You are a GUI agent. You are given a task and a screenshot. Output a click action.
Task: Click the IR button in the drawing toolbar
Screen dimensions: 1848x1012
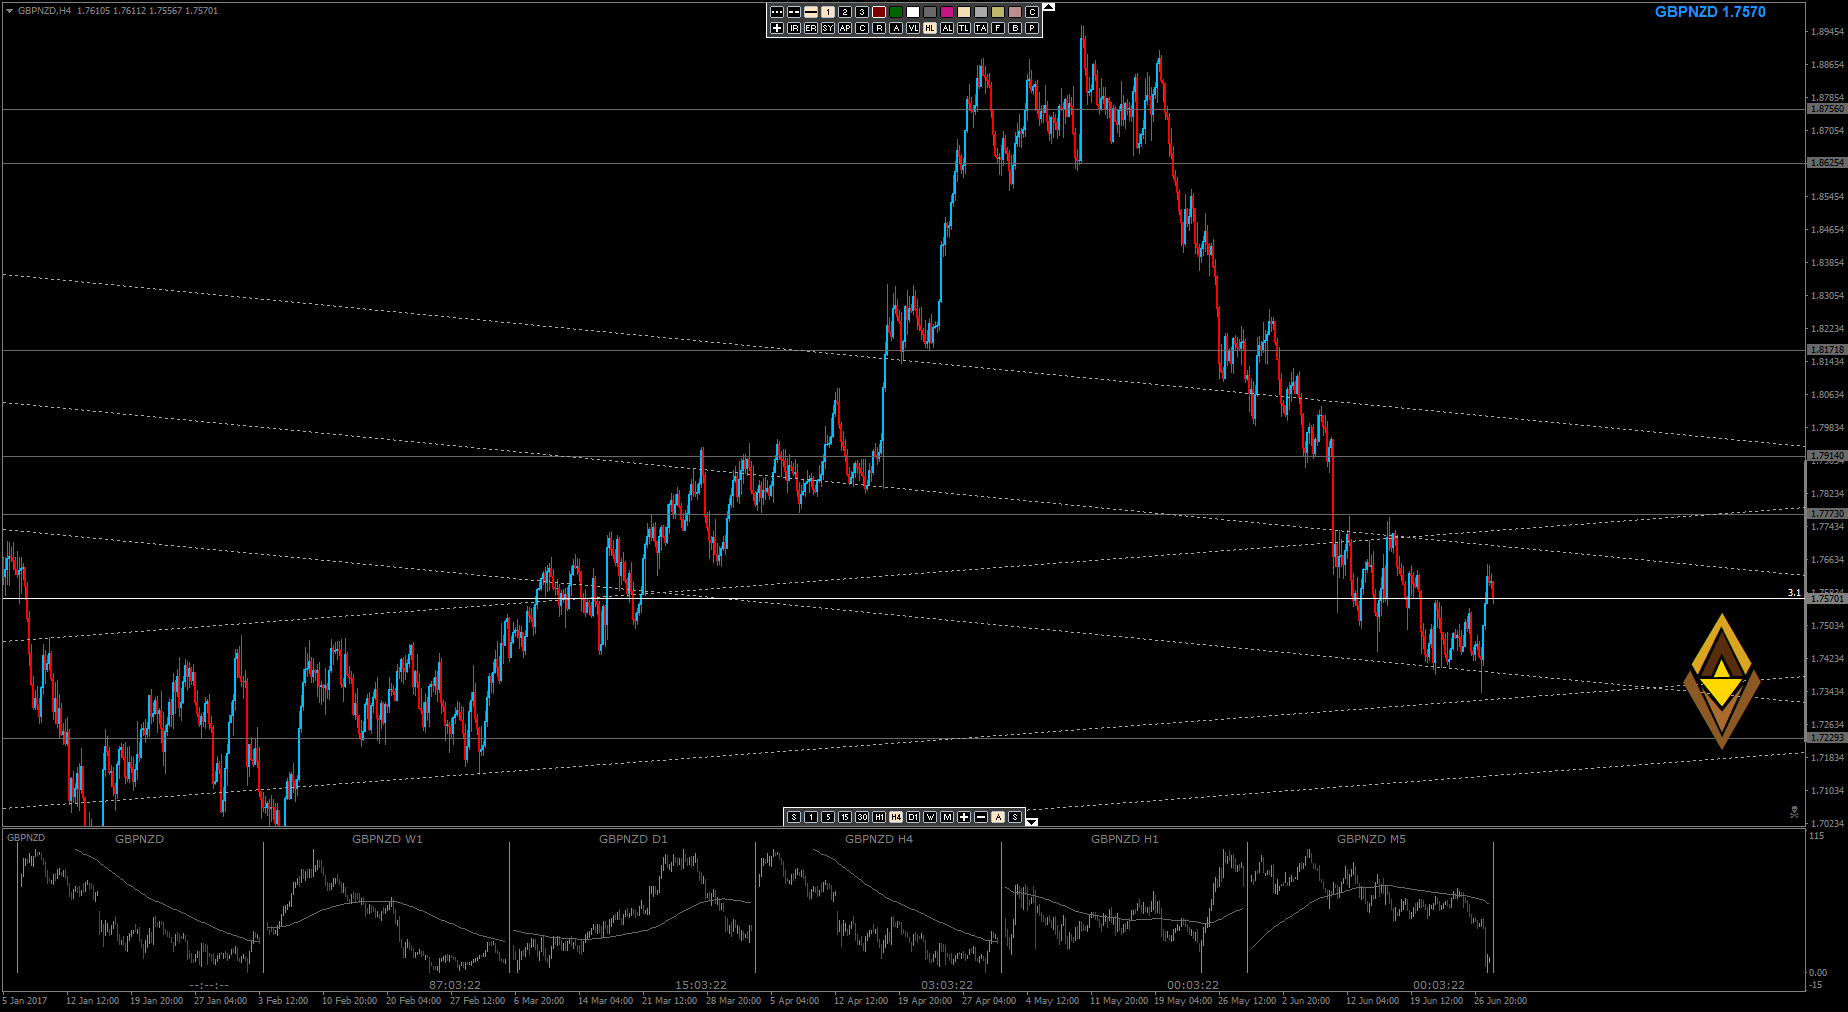pos(794,28)
